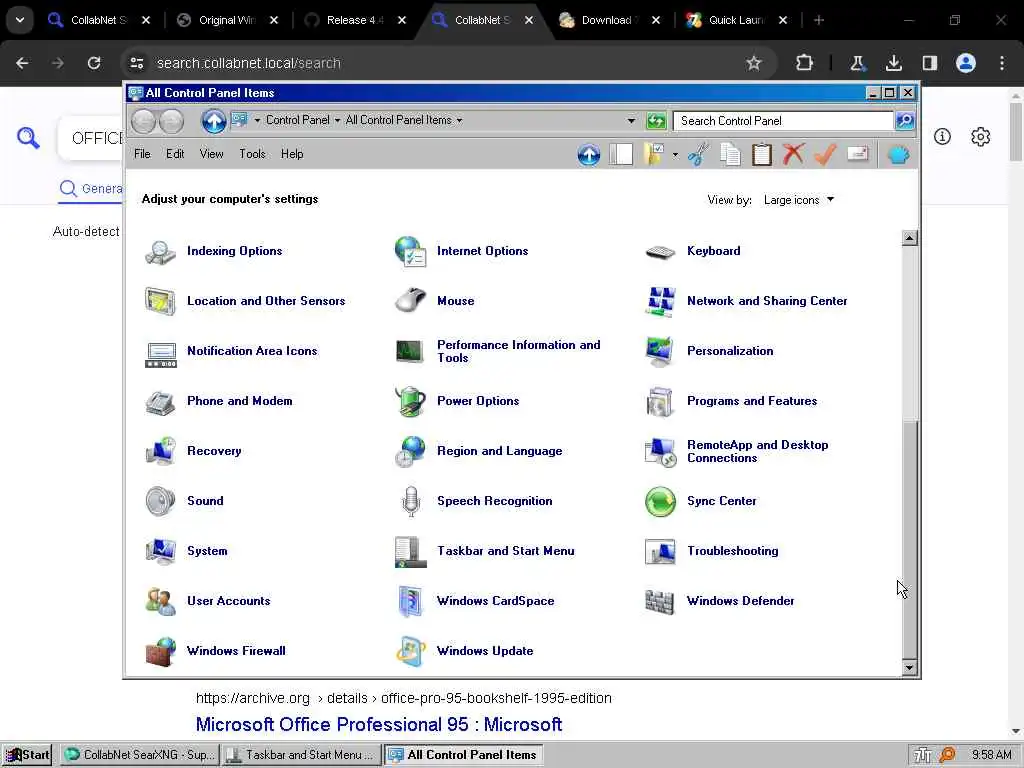This screenshot has height=768, width=1024.
Task: Open the View menu
Action: 211,154
